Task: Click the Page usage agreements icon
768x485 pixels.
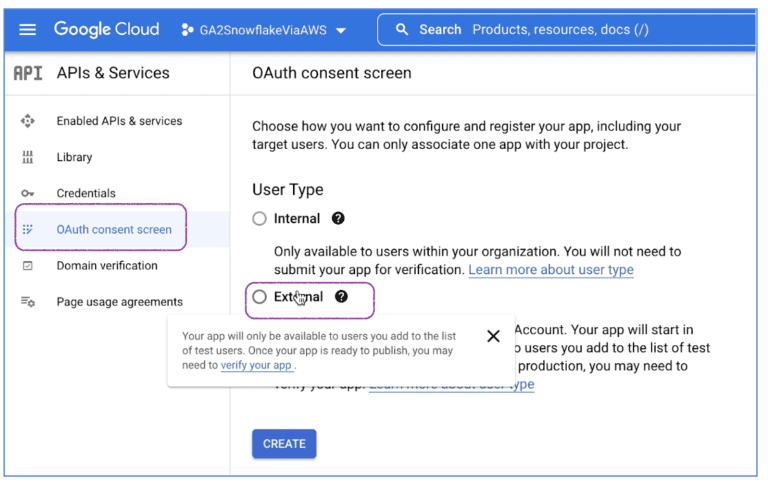Action: coord(27,302)
